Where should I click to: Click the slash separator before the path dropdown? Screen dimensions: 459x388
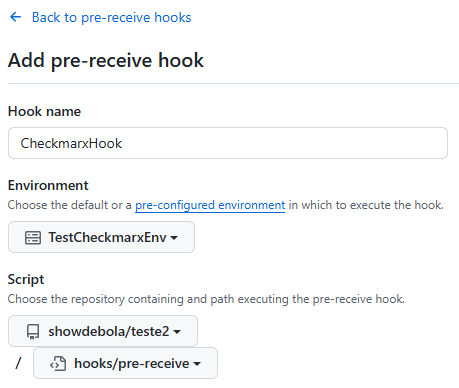(19, 363)
